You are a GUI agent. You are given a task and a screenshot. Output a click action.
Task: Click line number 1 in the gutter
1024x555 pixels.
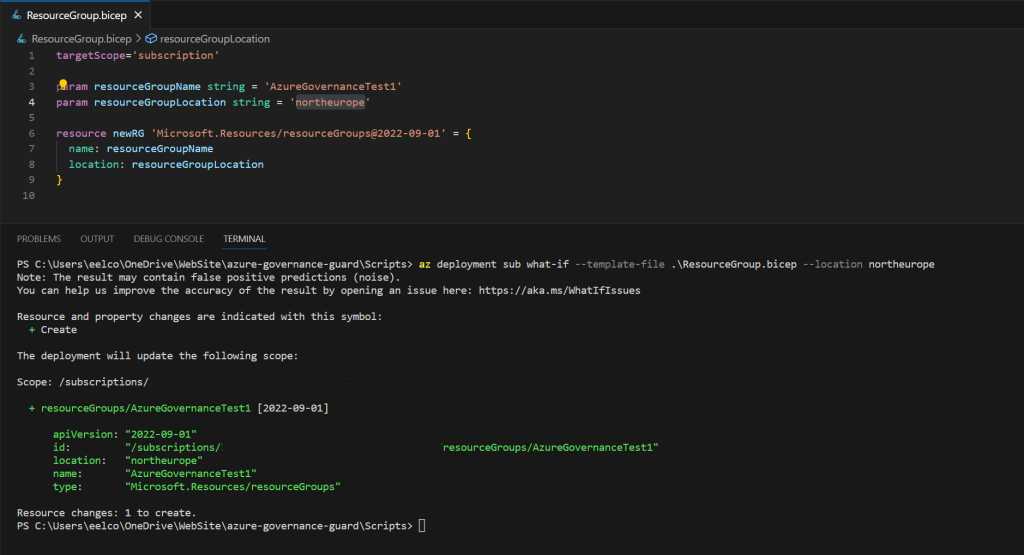(31, 56)
